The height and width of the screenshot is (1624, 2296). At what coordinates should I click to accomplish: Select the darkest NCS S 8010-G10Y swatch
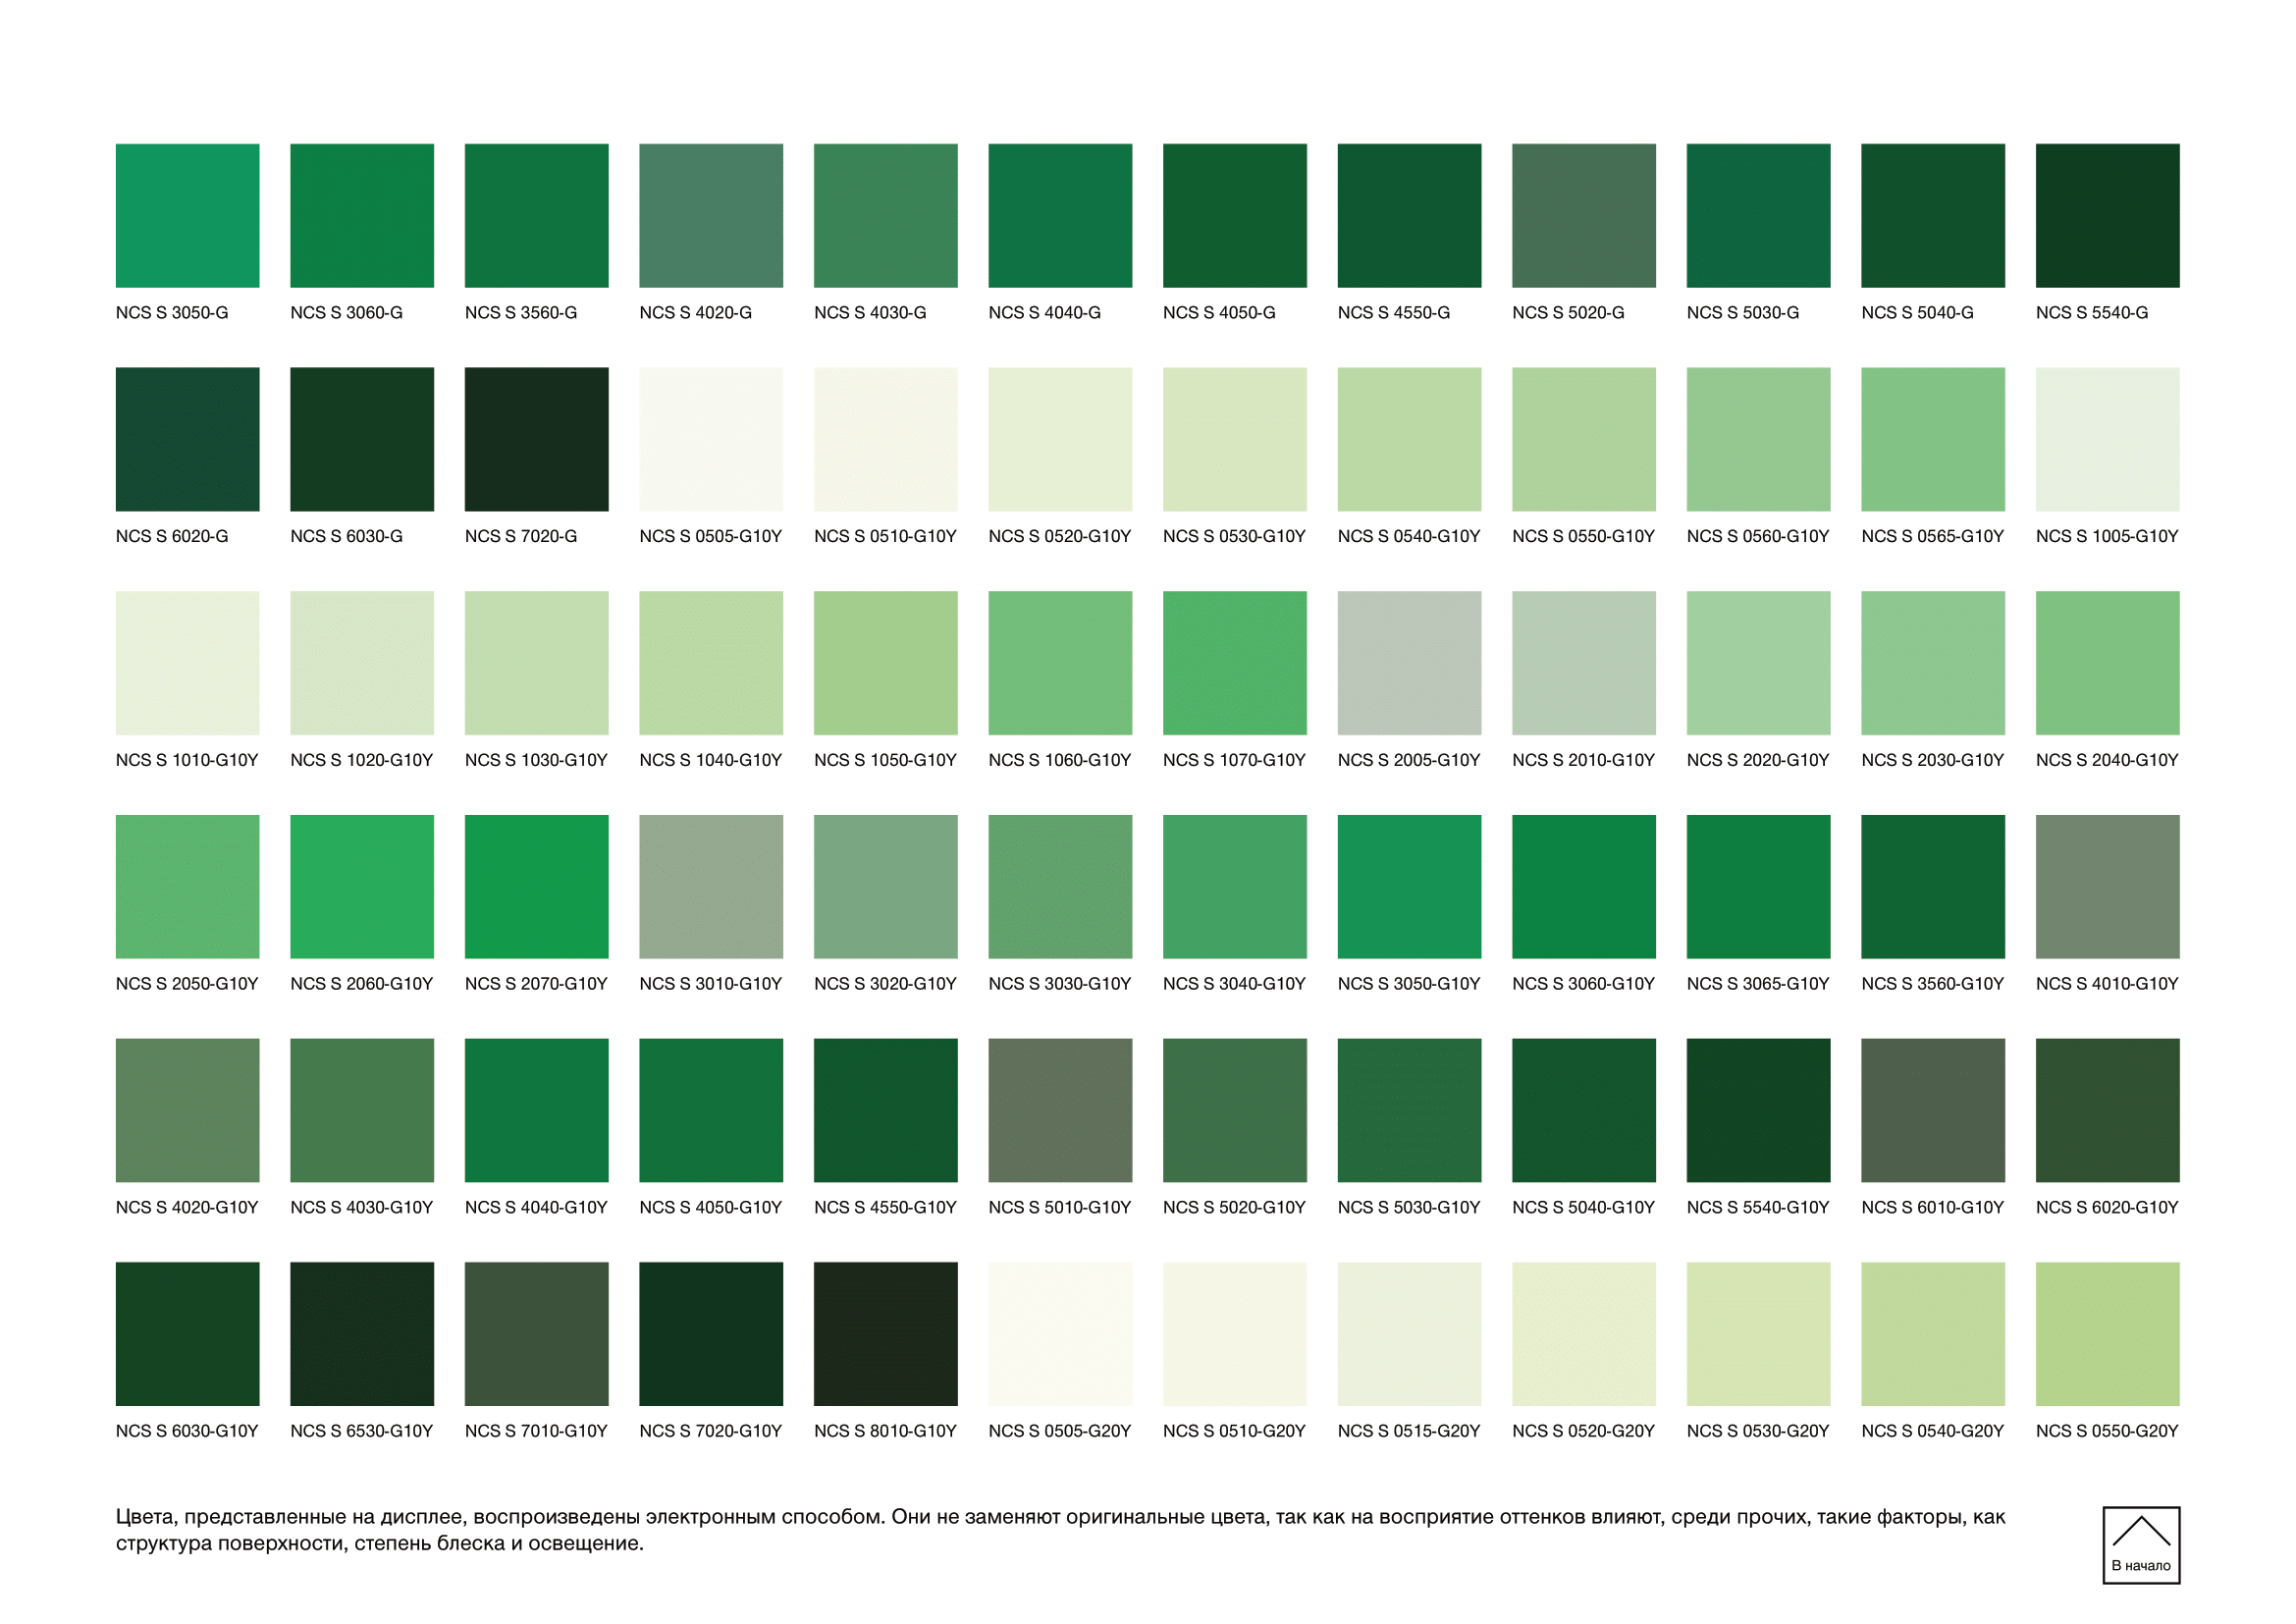coord(886,1334)
